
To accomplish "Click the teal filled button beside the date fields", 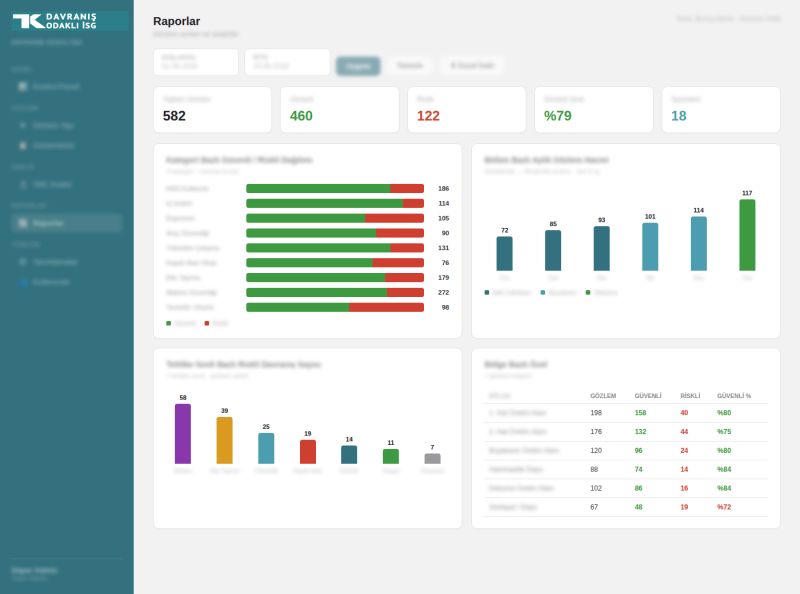I will [x=358, y=66].
